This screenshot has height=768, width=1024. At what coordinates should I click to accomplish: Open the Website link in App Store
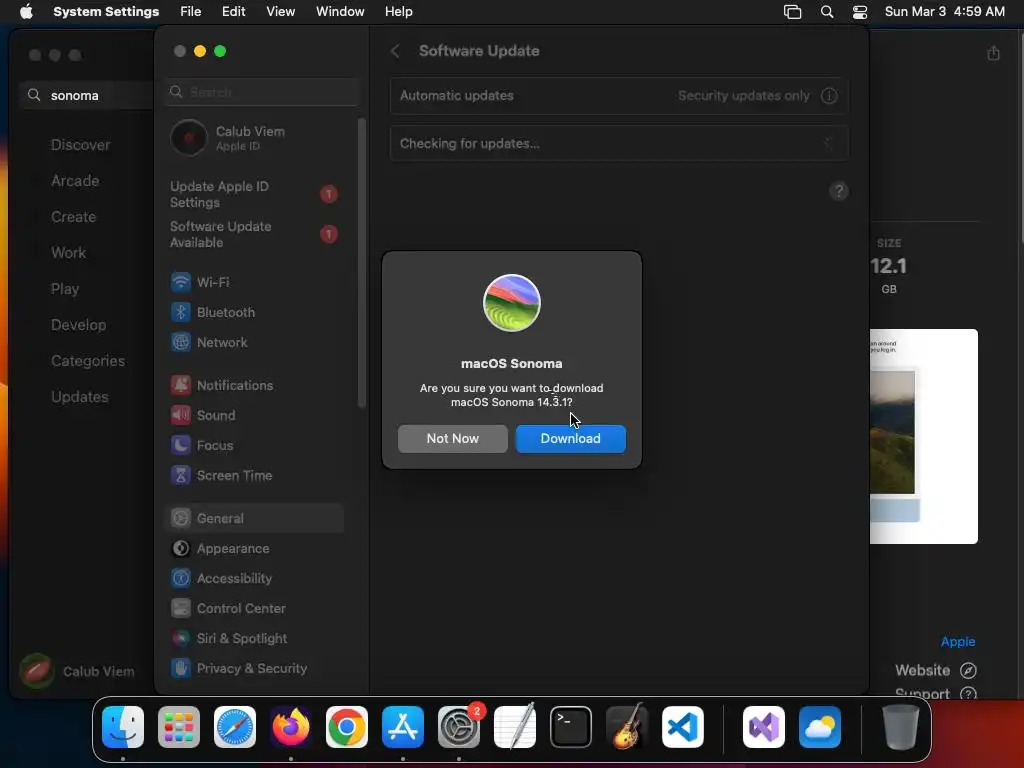pos(935,670)
